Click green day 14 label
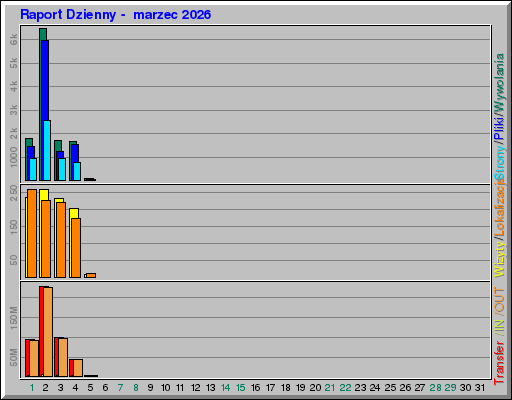512x400 pixels. click(x=226, y=388)
